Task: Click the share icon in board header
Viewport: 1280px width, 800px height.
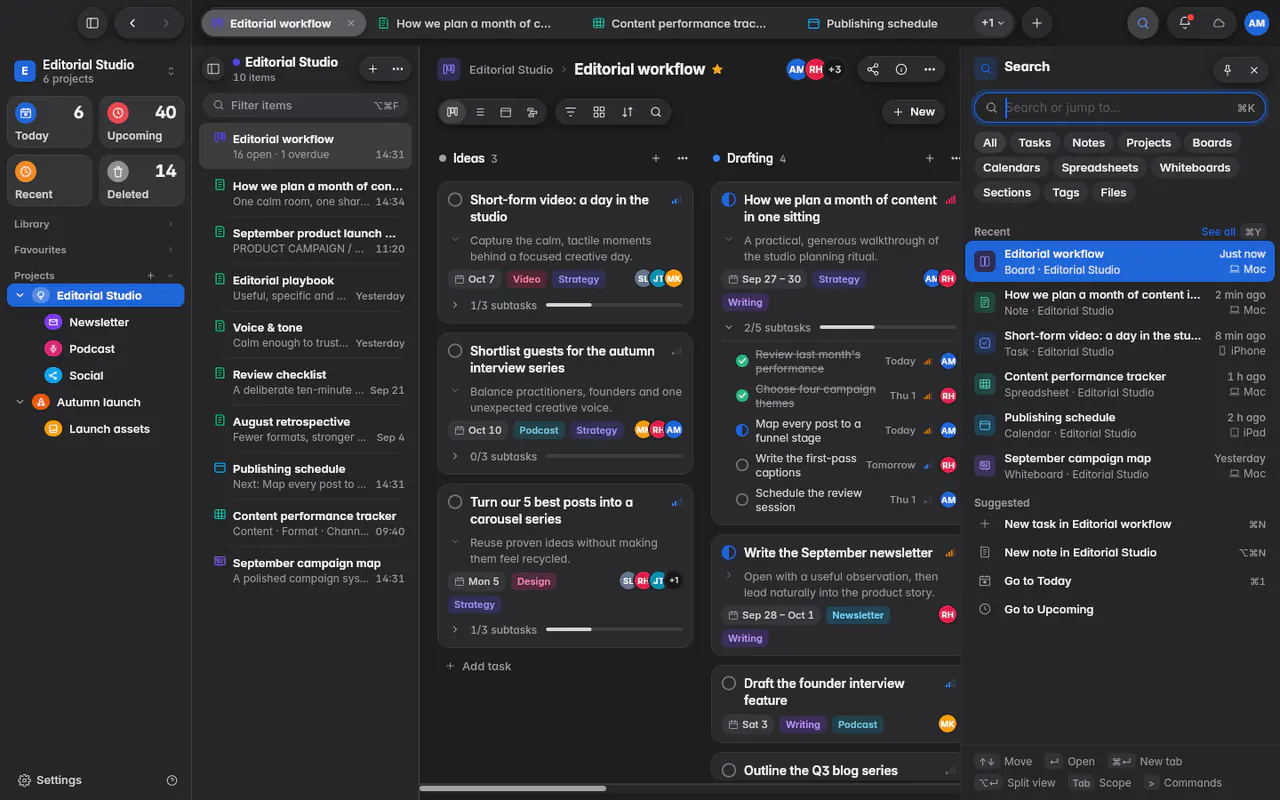Action: (x=873, y=69)
